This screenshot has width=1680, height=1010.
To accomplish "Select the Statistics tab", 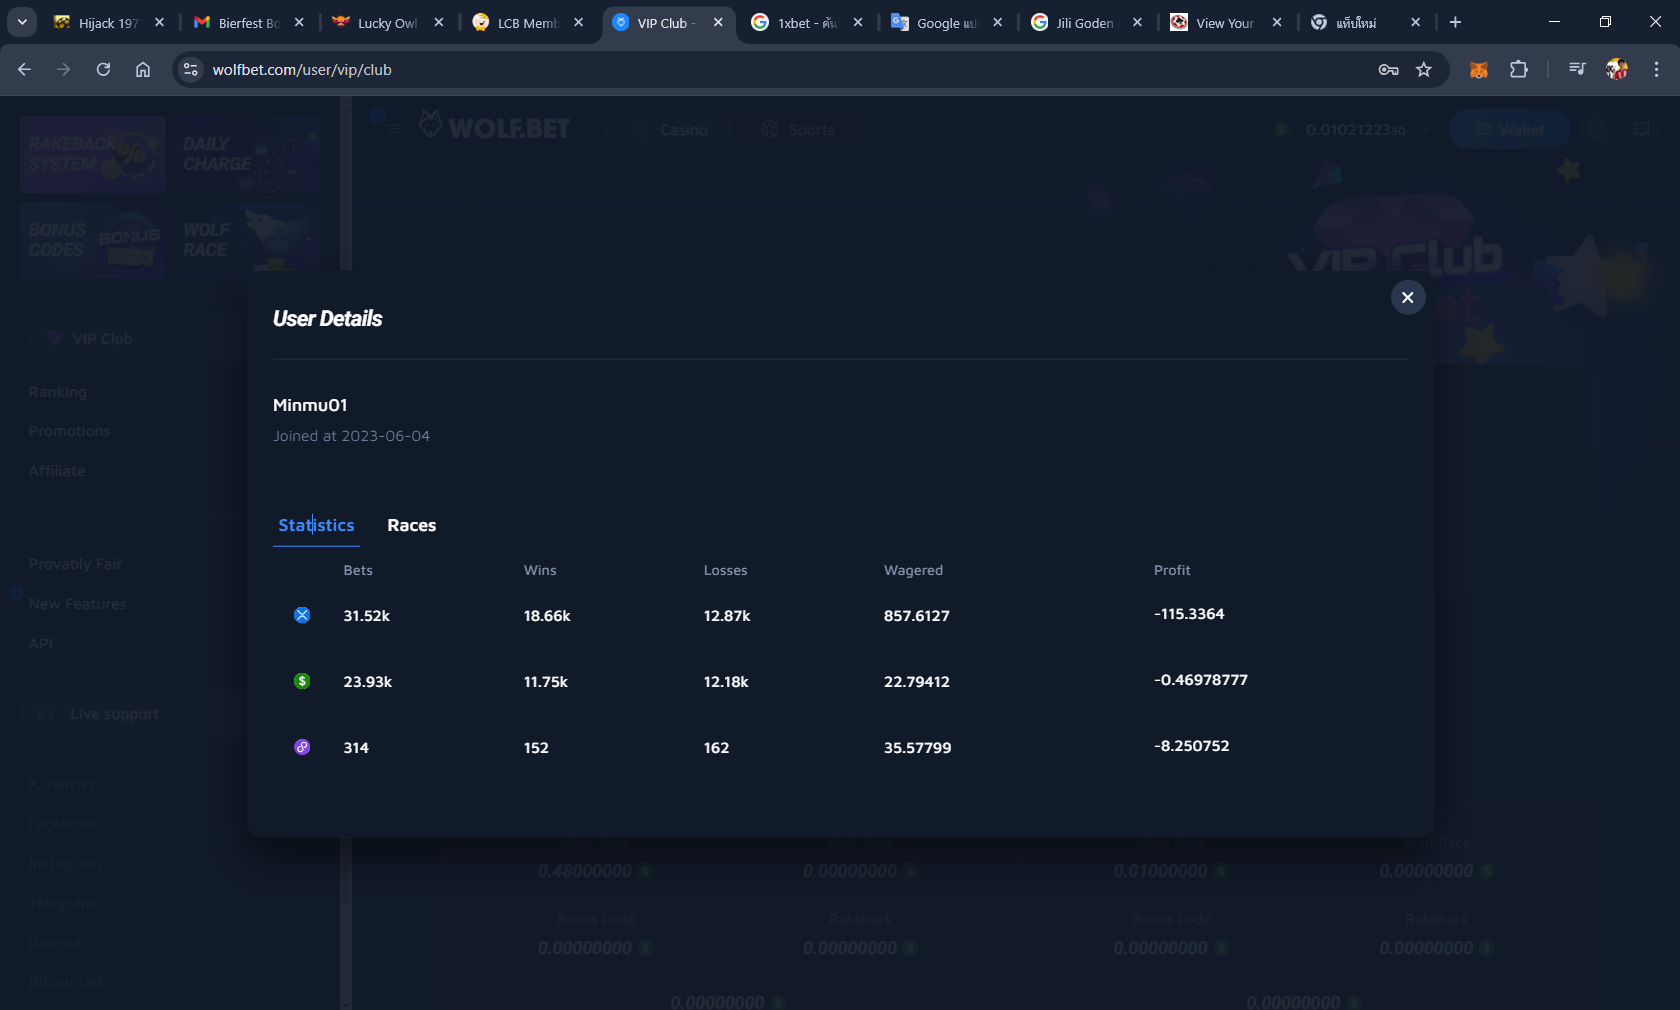I will [x=316, y=525].
